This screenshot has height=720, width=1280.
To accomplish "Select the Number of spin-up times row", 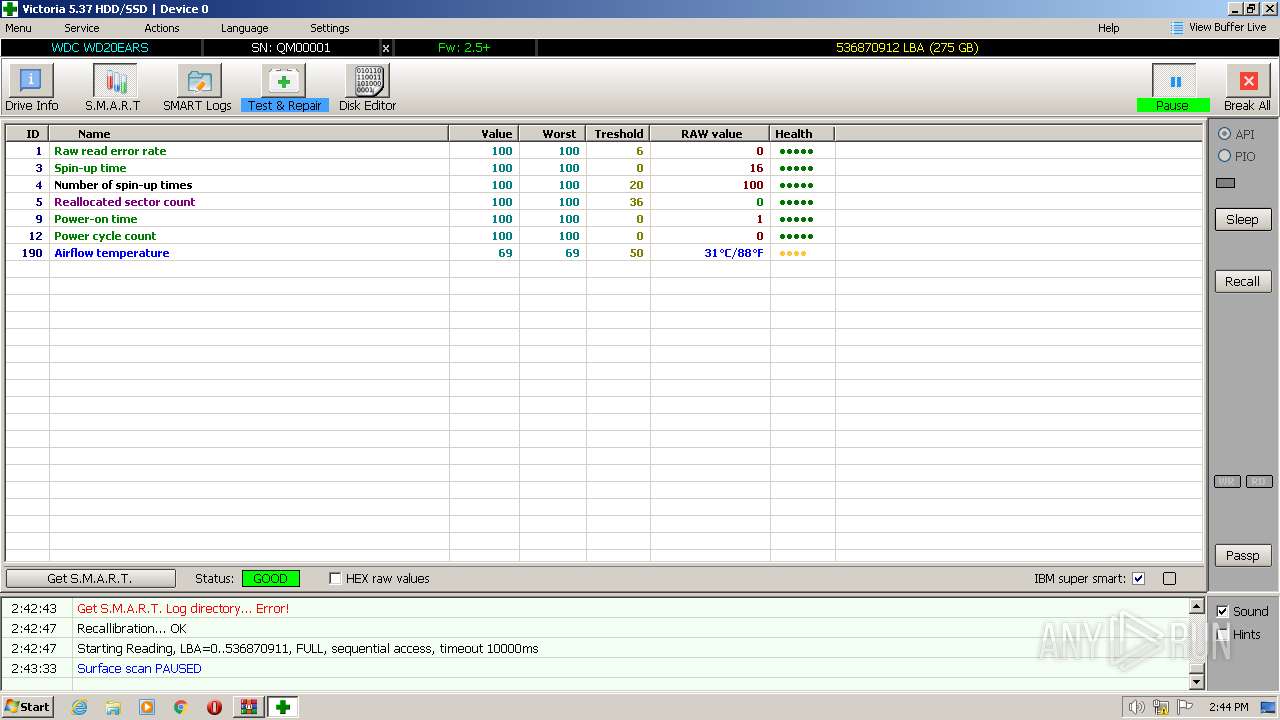I will click(x=604, y=185).
